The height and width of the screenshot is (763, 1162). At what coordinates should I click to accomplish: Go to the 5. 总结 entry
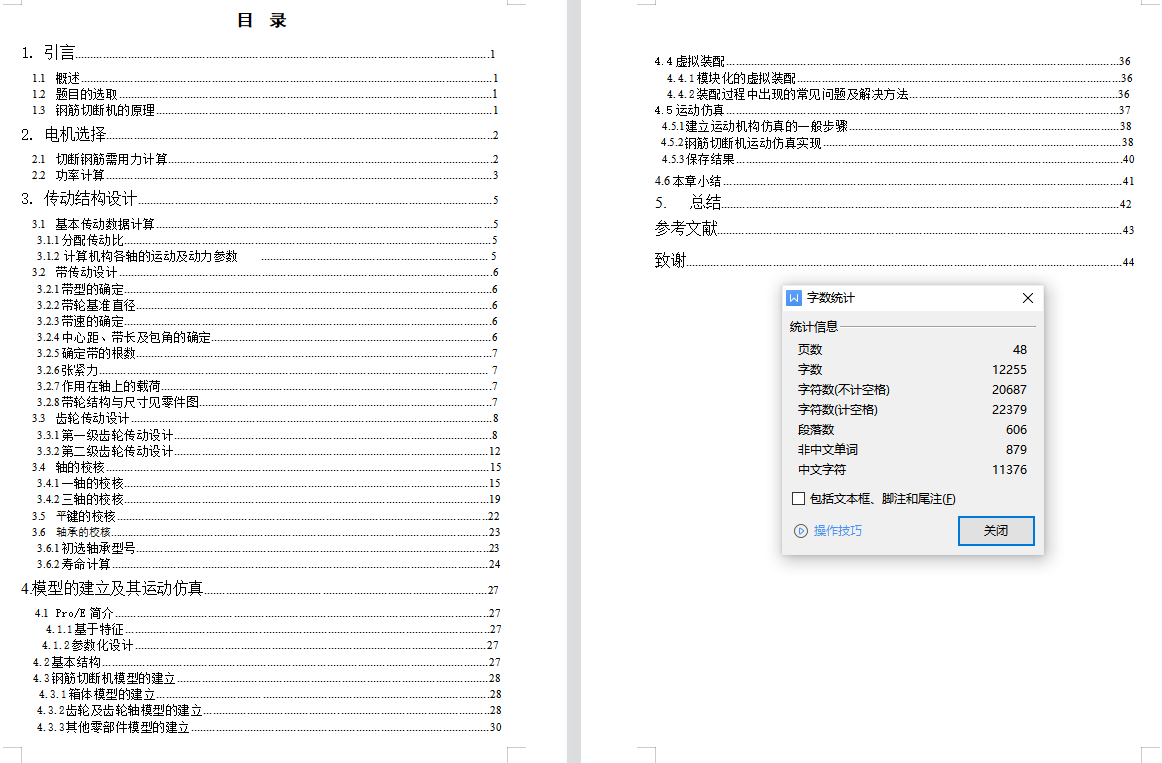[688, 203]
